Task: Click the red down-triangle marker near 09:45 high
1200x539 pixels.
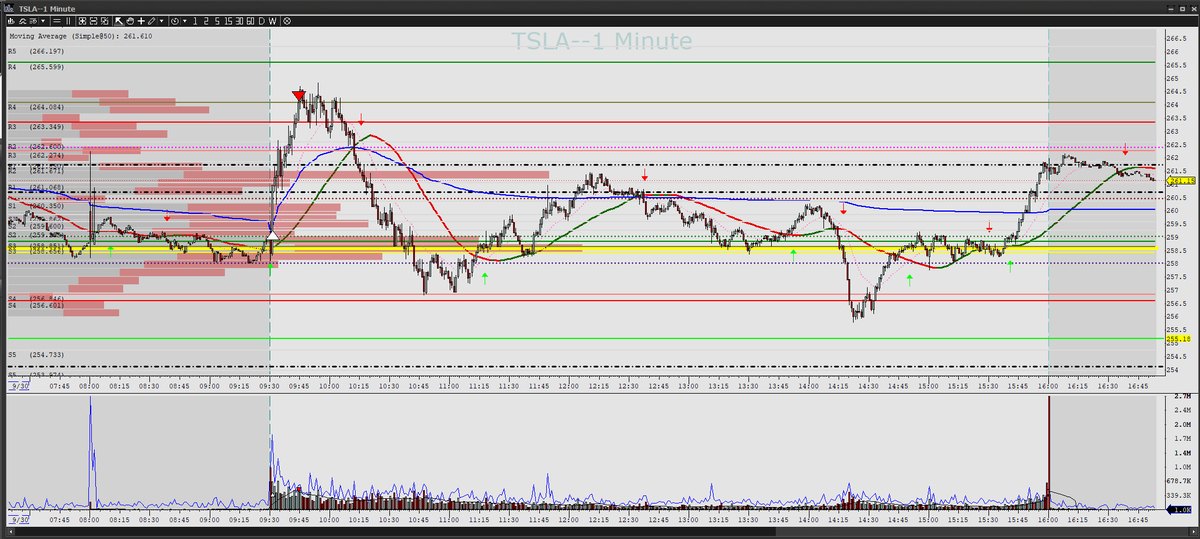Action: (x=299, y=96)
